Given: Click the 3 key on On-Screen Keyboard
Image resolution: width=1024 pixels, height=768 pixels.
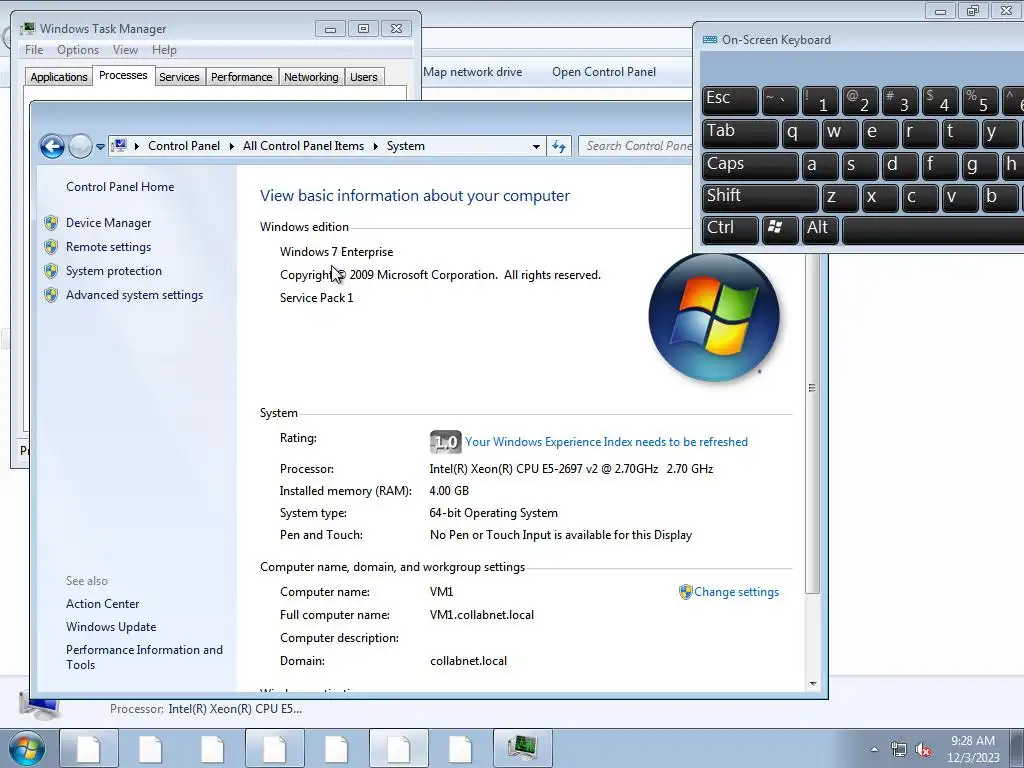Looking at the screenshot, I should click(899, 101).
